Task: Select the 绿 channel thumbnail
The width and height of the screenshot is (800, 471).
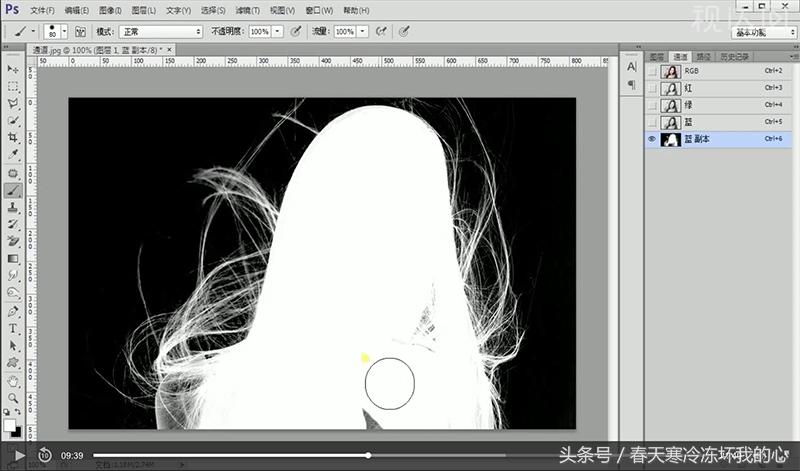Action: coord(673,105)
